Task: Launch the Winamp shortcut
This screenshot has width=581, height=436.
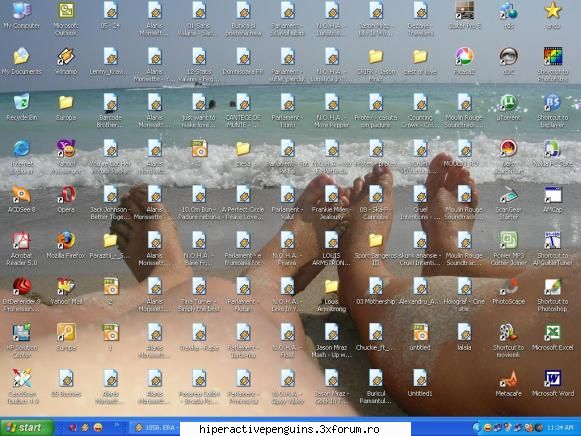Action: point(66,61)
